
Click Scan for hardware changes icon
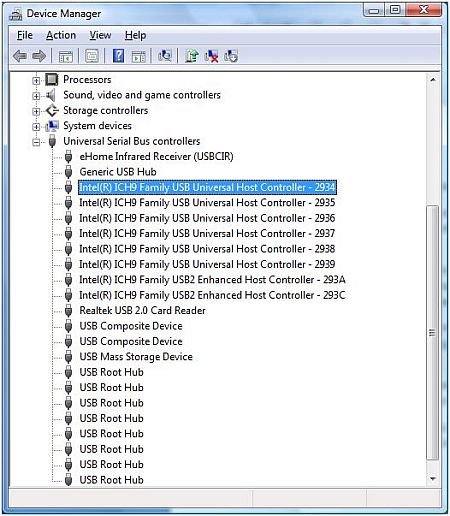coord(165,56)
